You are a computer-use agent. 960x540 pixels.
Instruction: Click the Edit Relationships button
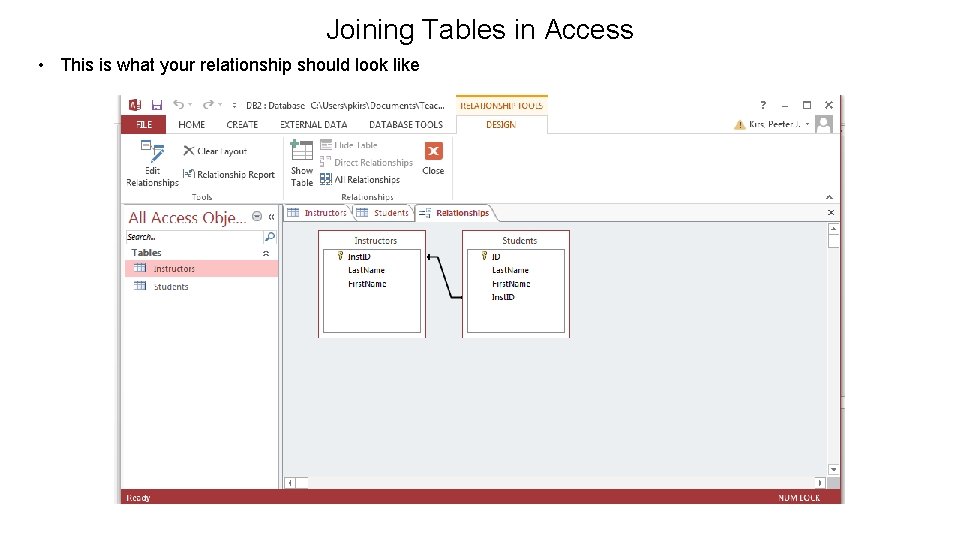pyautogui.click(x=152, y=163)
